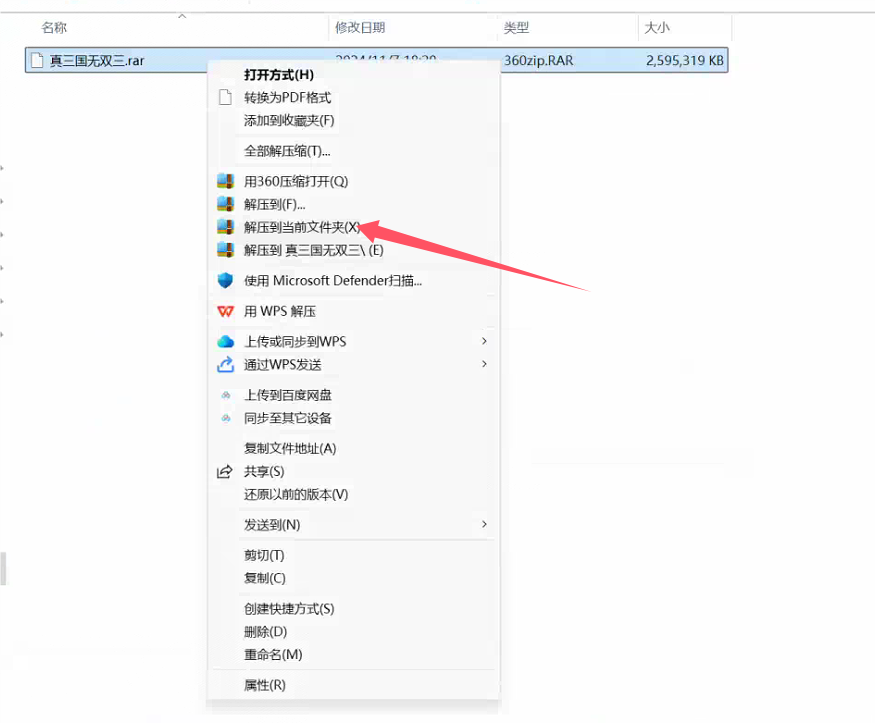Screen dimensions: 875x723
Task: Click the document icon beside 转换为PDF格式
Action: [x=225, y=98]
